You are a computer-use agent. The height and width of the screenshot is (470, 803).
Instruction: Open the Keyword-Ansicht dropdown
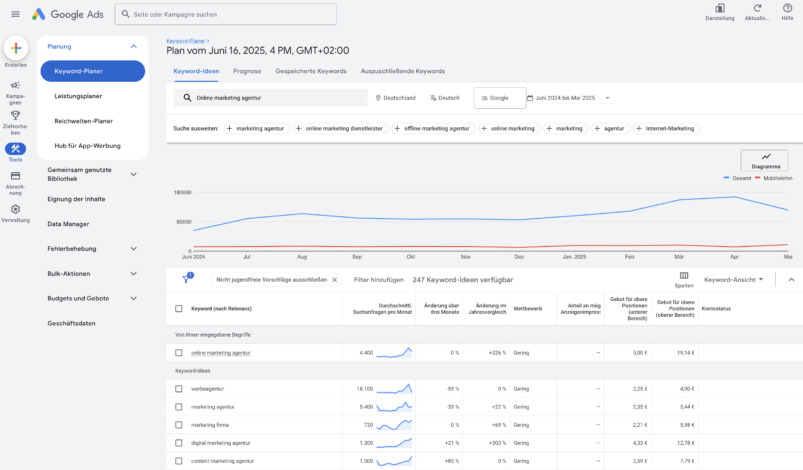(733, 280)
